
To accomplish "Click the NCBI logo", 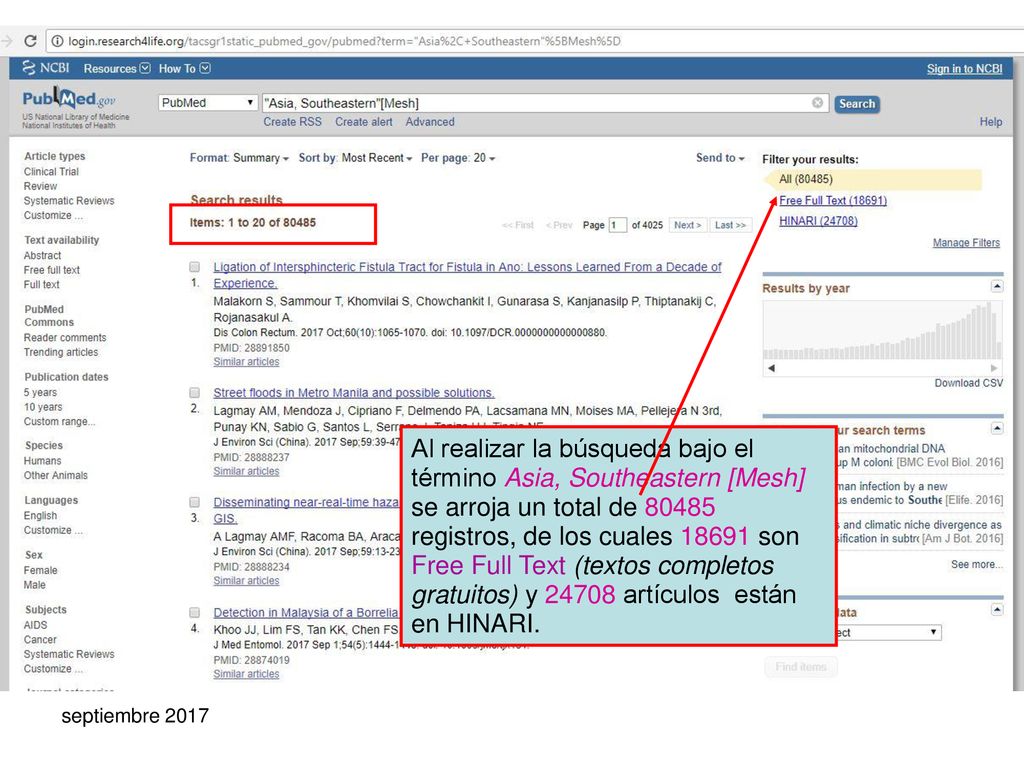I will click(x=46, y=68).
